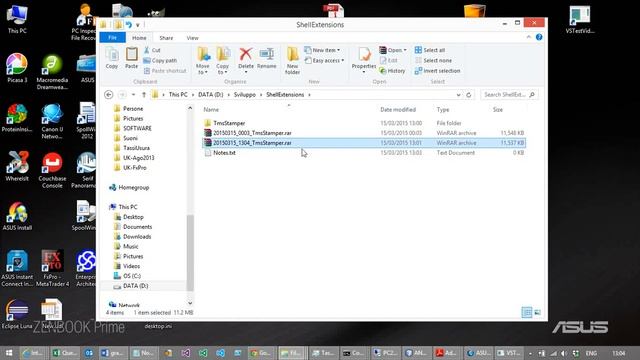Select 20150315_0003_TmsStamper.rar file

point(252,133)
